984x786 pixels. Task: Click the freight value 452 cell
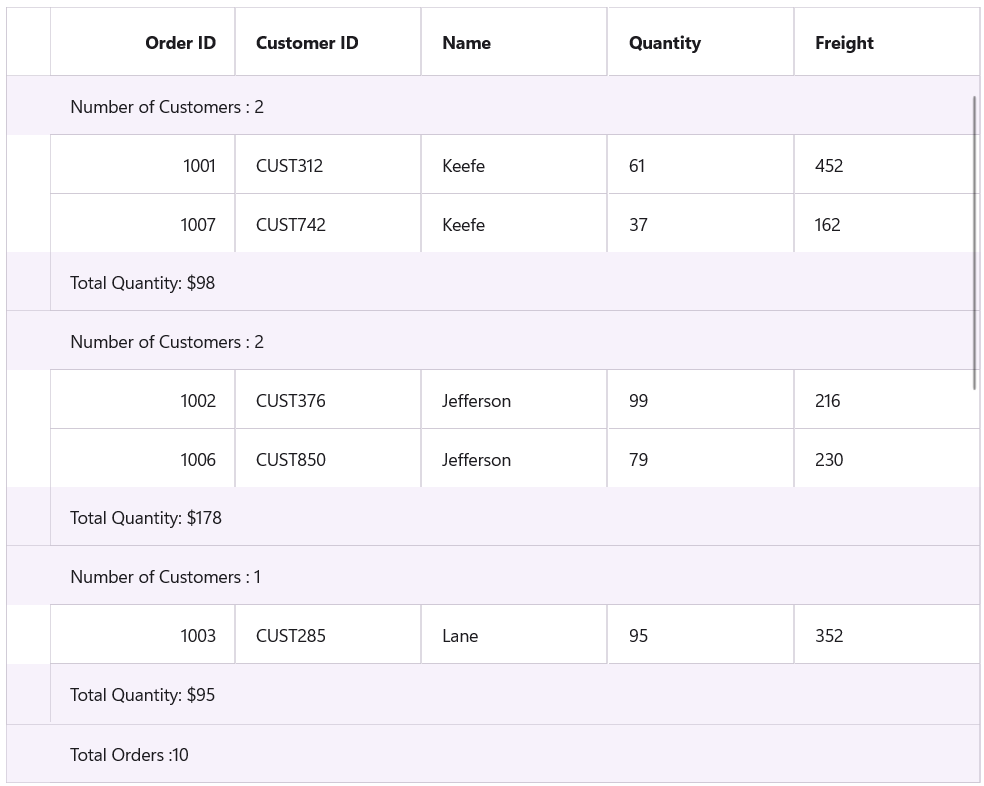coord(828,165)
